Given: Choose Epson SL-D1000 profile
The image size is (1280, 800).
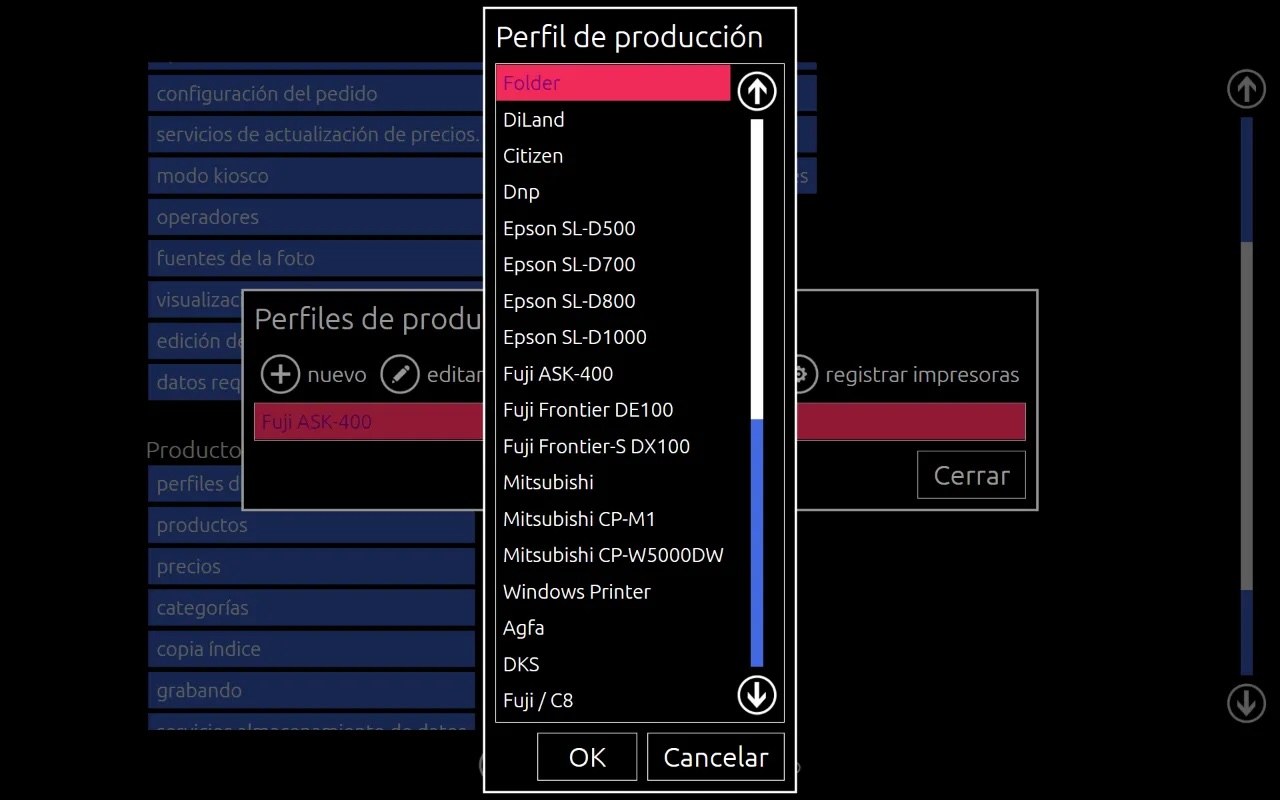Looking at the screenshot, I should [x=613, y=337].
